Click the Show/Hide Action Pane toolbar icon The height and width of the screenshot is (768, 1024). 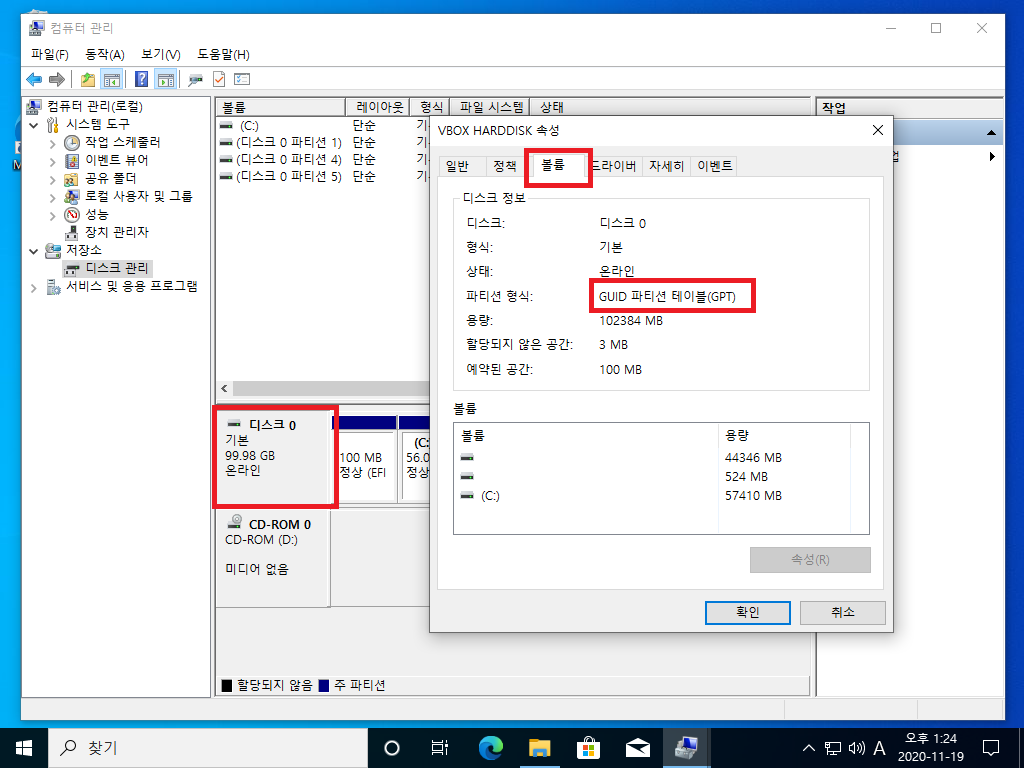[165, 79]
